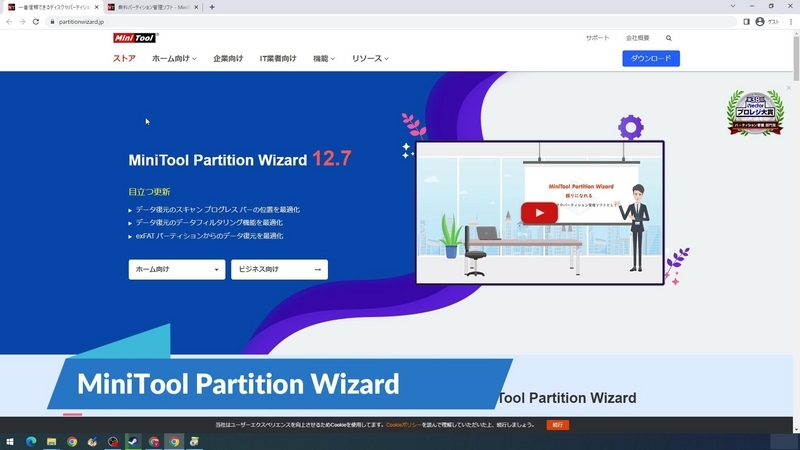800x450 pixels.
Task: Select the first browser tab
Action: click(x=52, y=7)
